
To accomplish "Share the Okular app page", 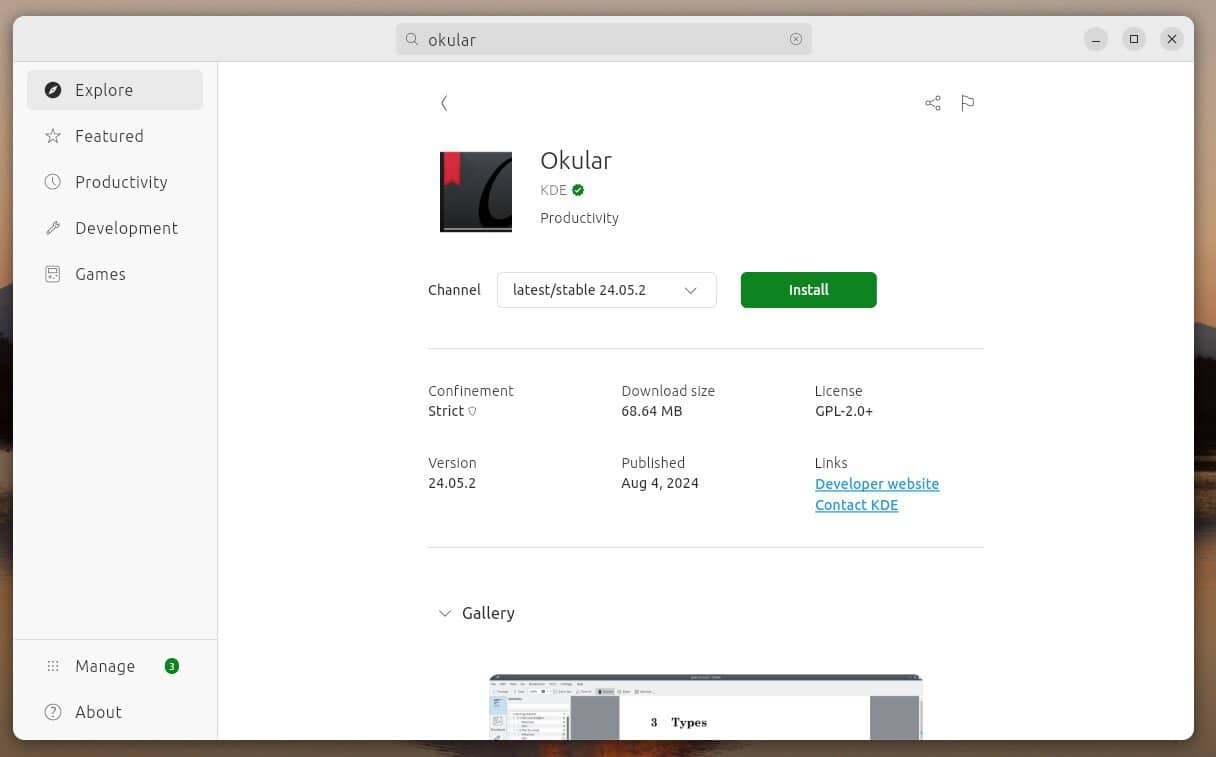I will [932, 103].
